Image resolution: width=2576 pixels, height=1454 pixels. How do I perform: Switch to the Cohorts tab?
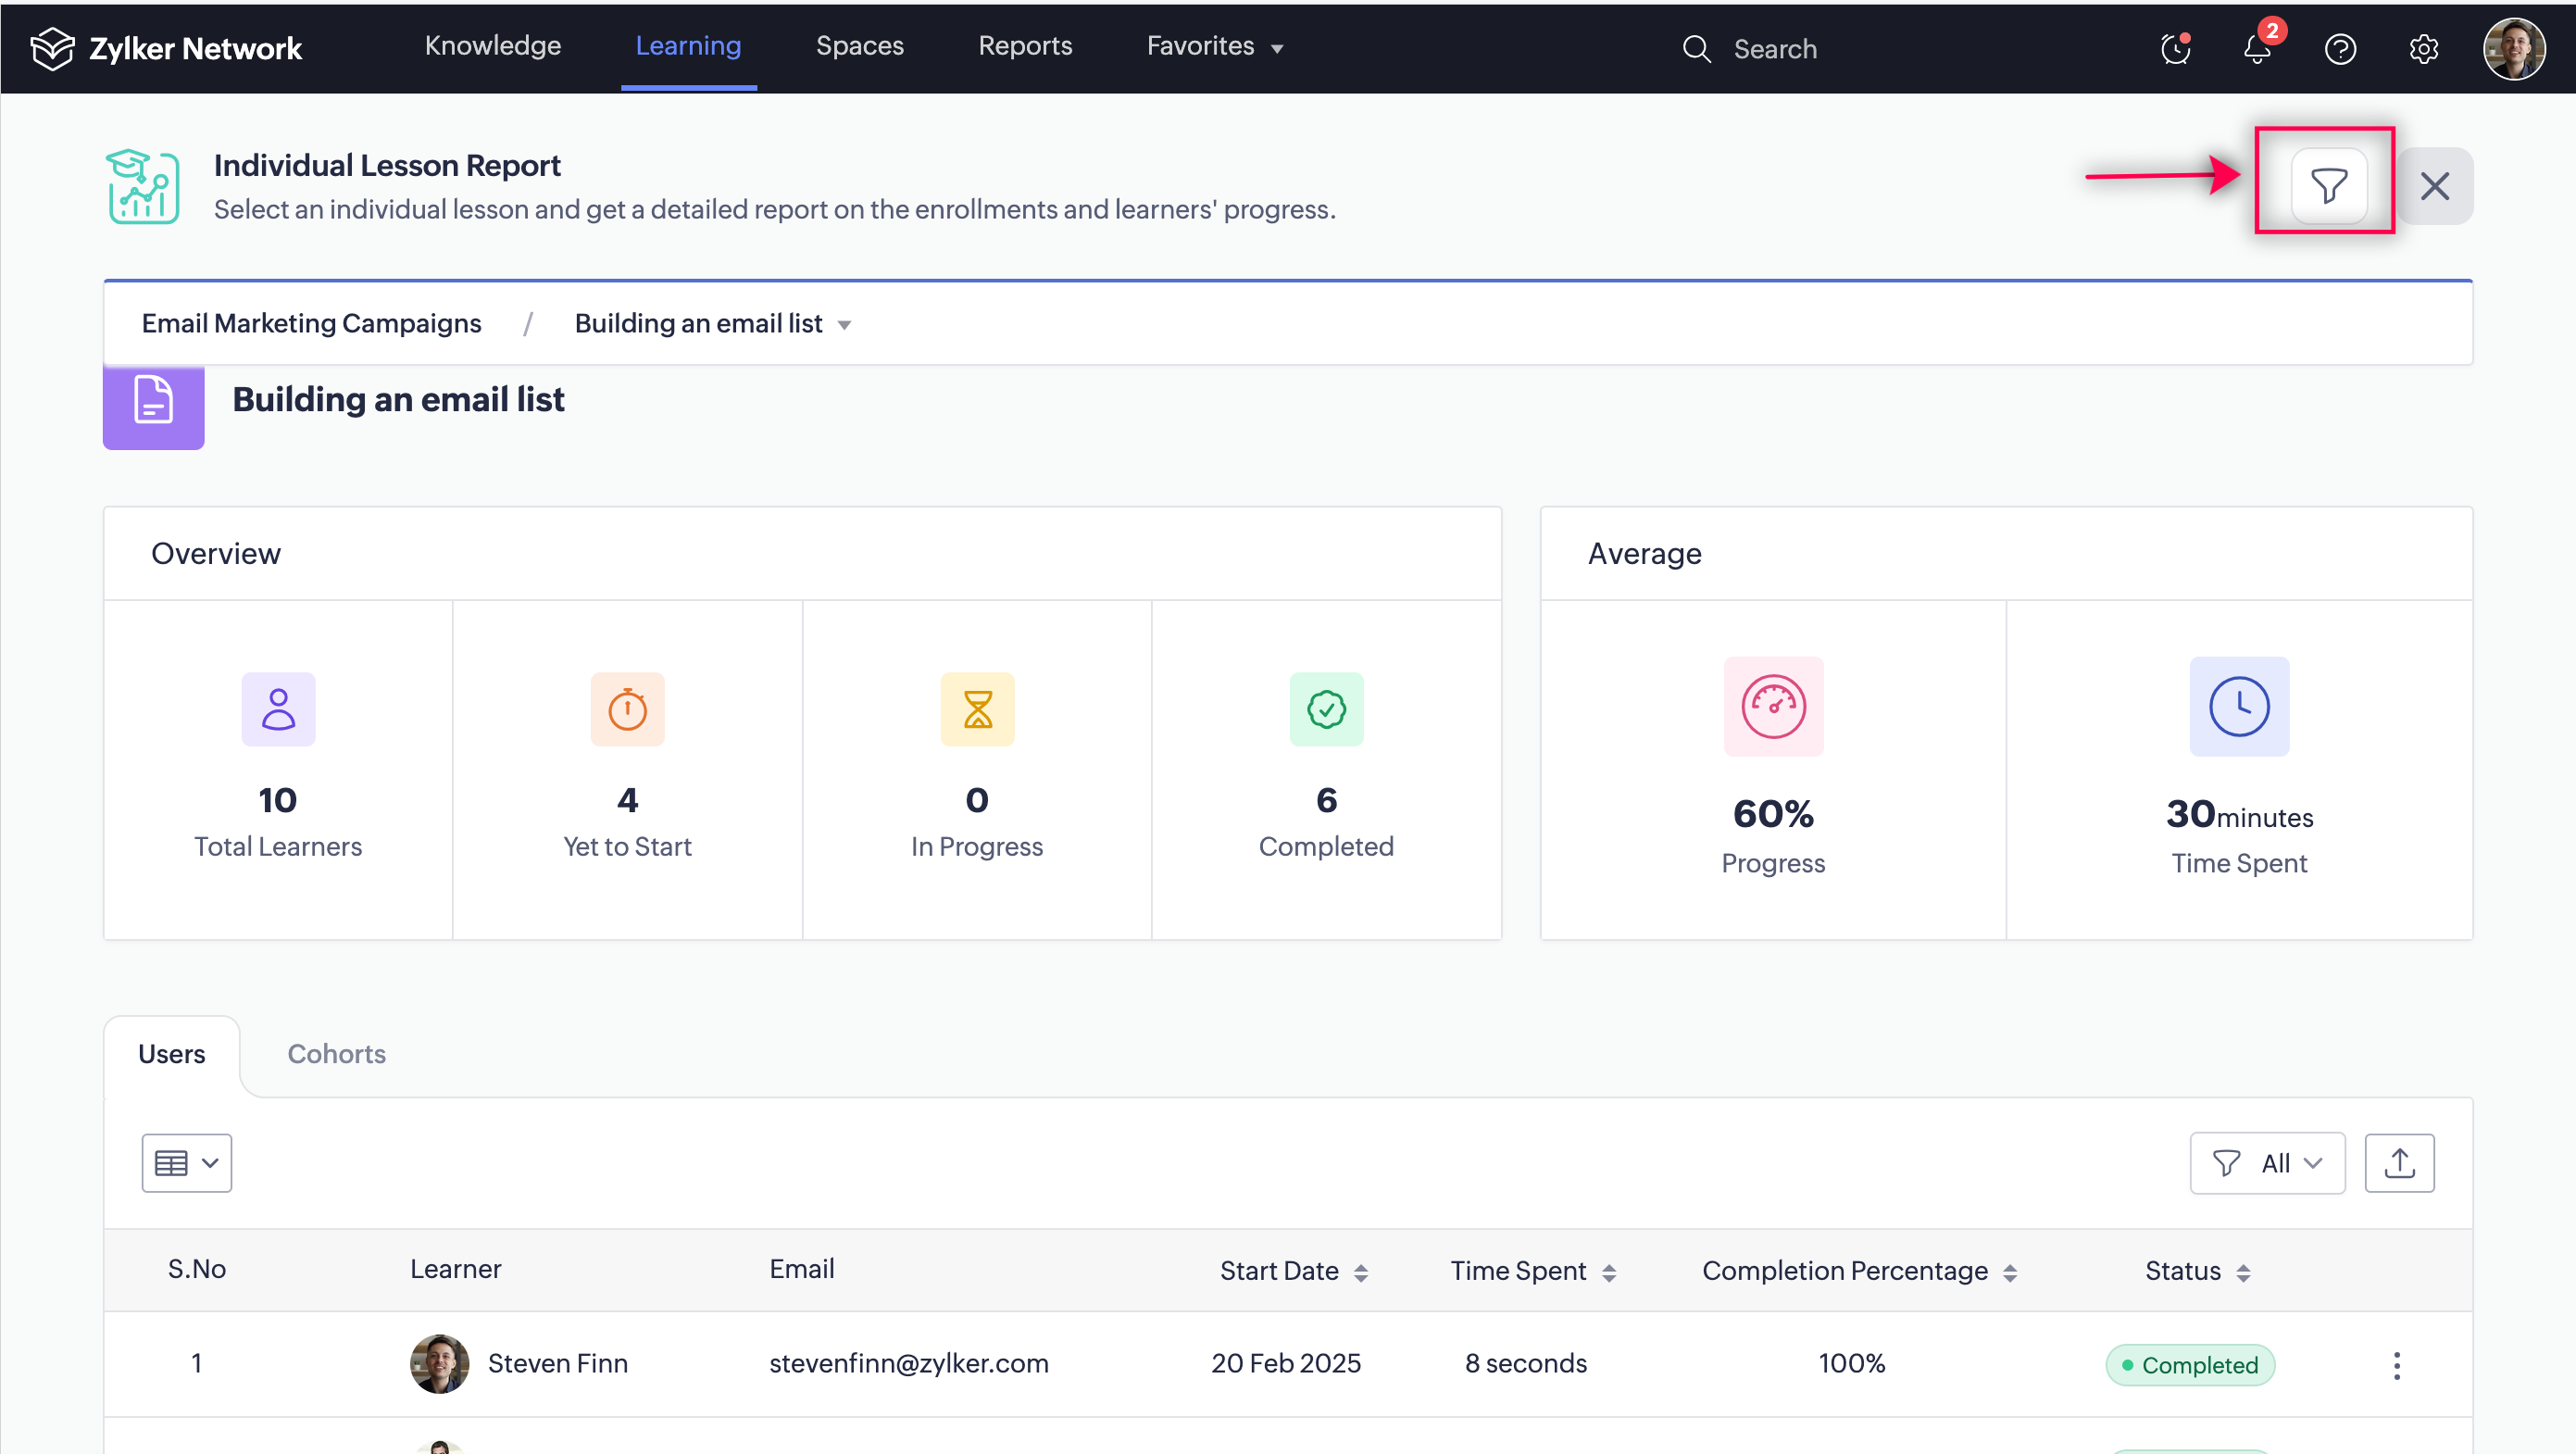coord(336,1054)
